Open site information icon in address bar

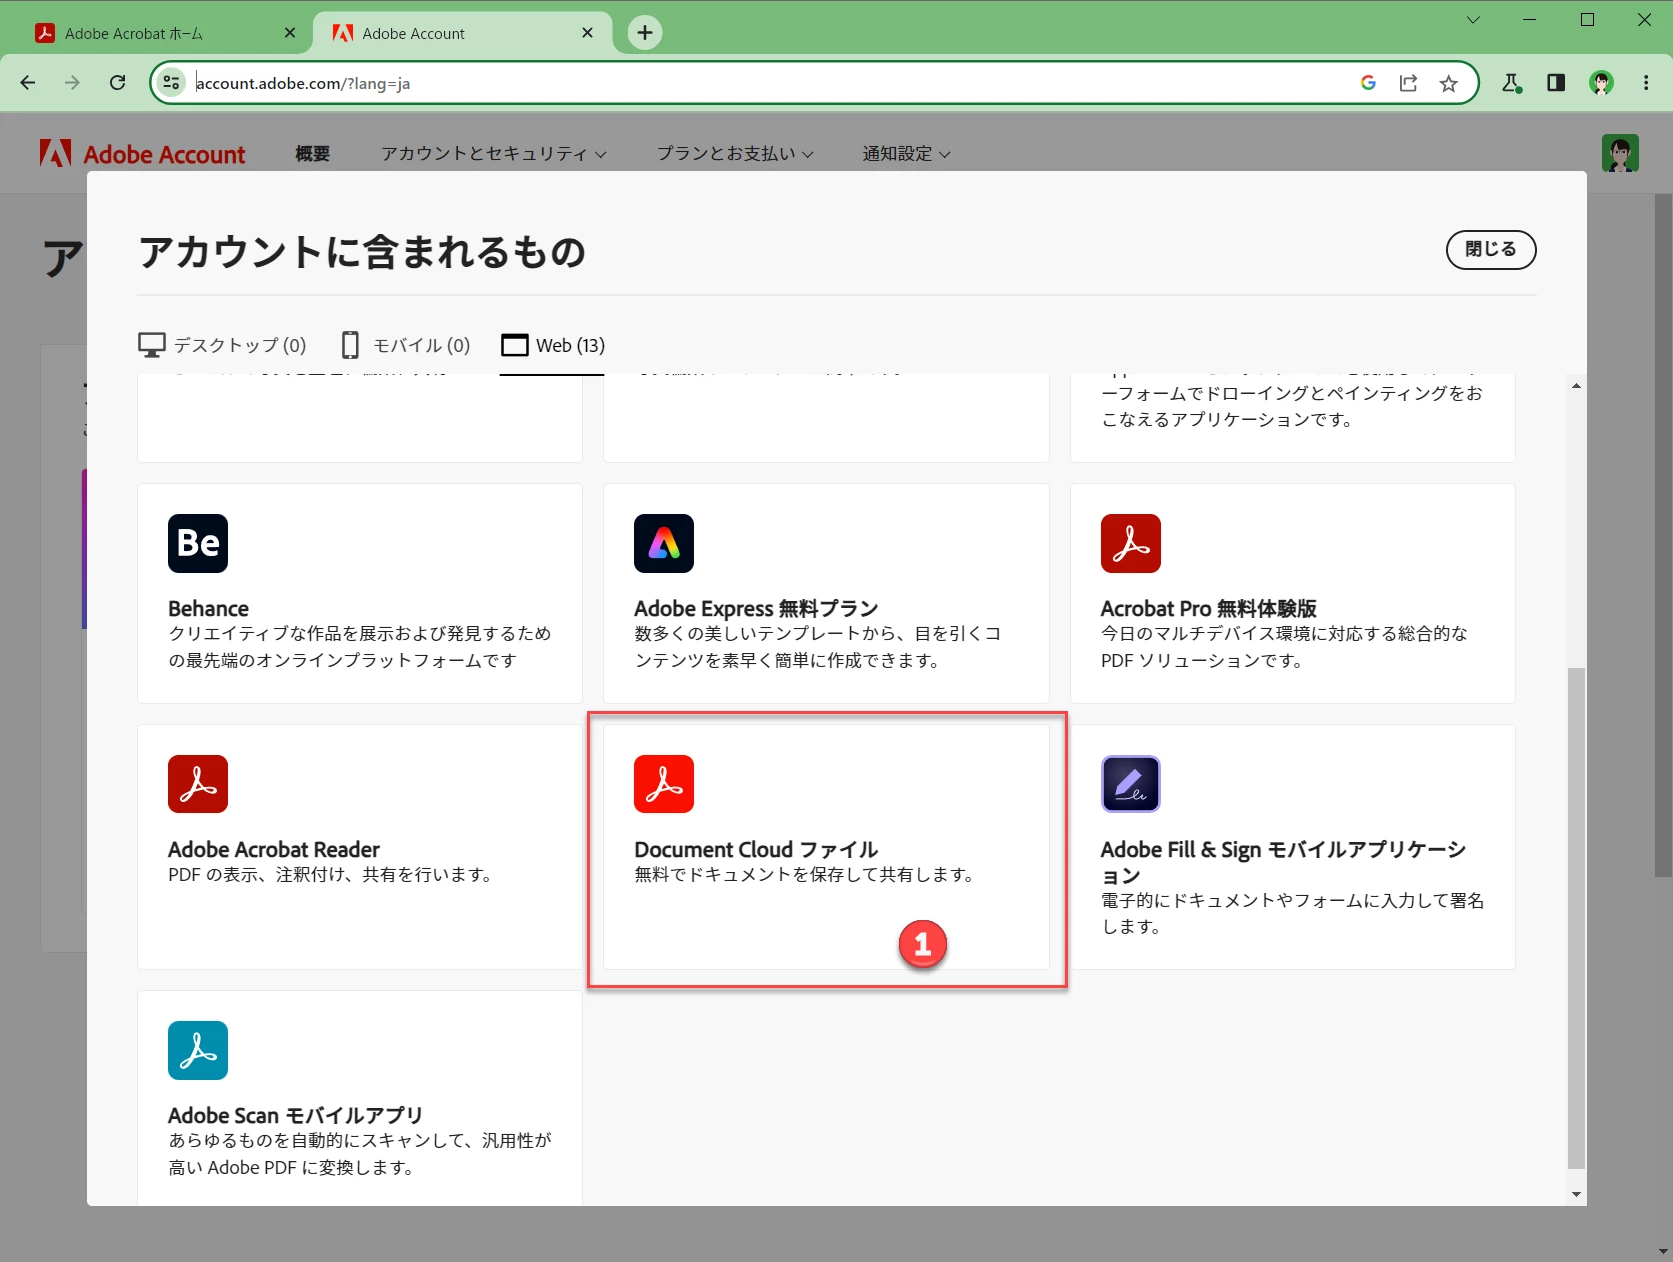click(171, 83)
